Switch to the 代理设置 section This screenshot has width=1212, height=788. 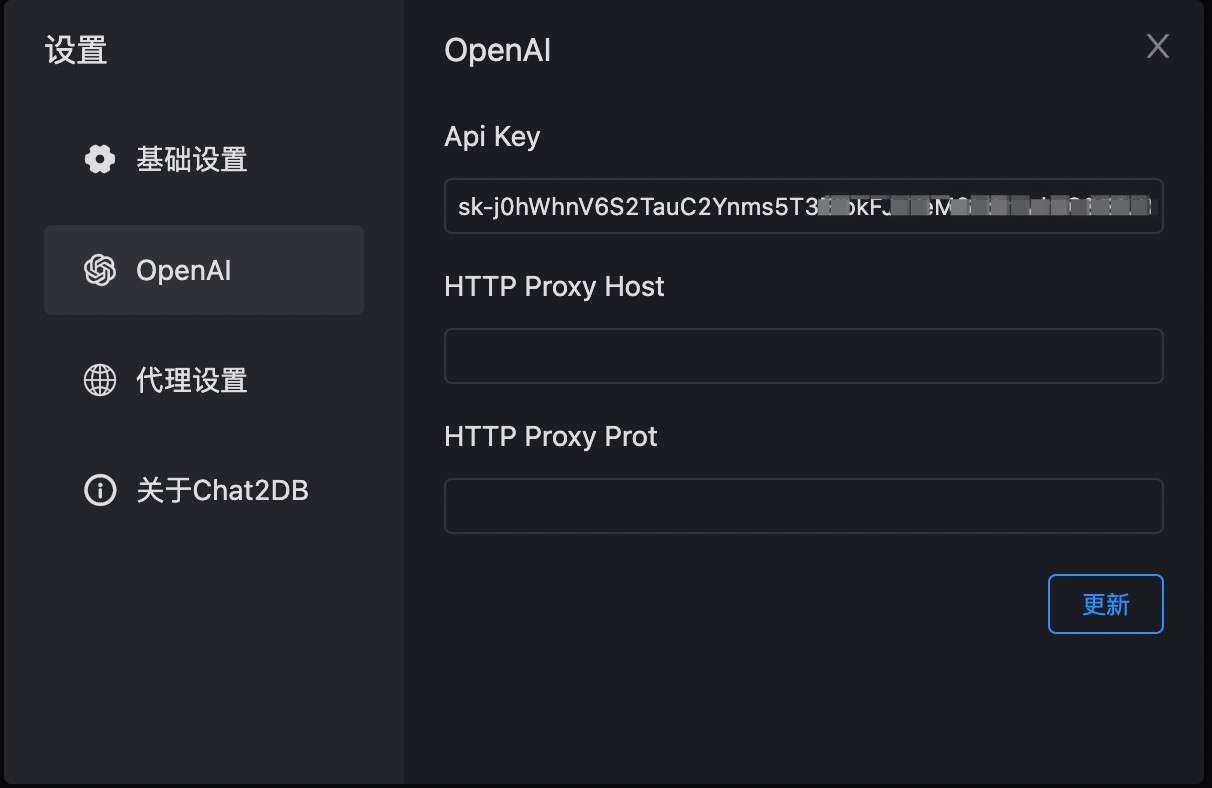click(x=204, y=380)
